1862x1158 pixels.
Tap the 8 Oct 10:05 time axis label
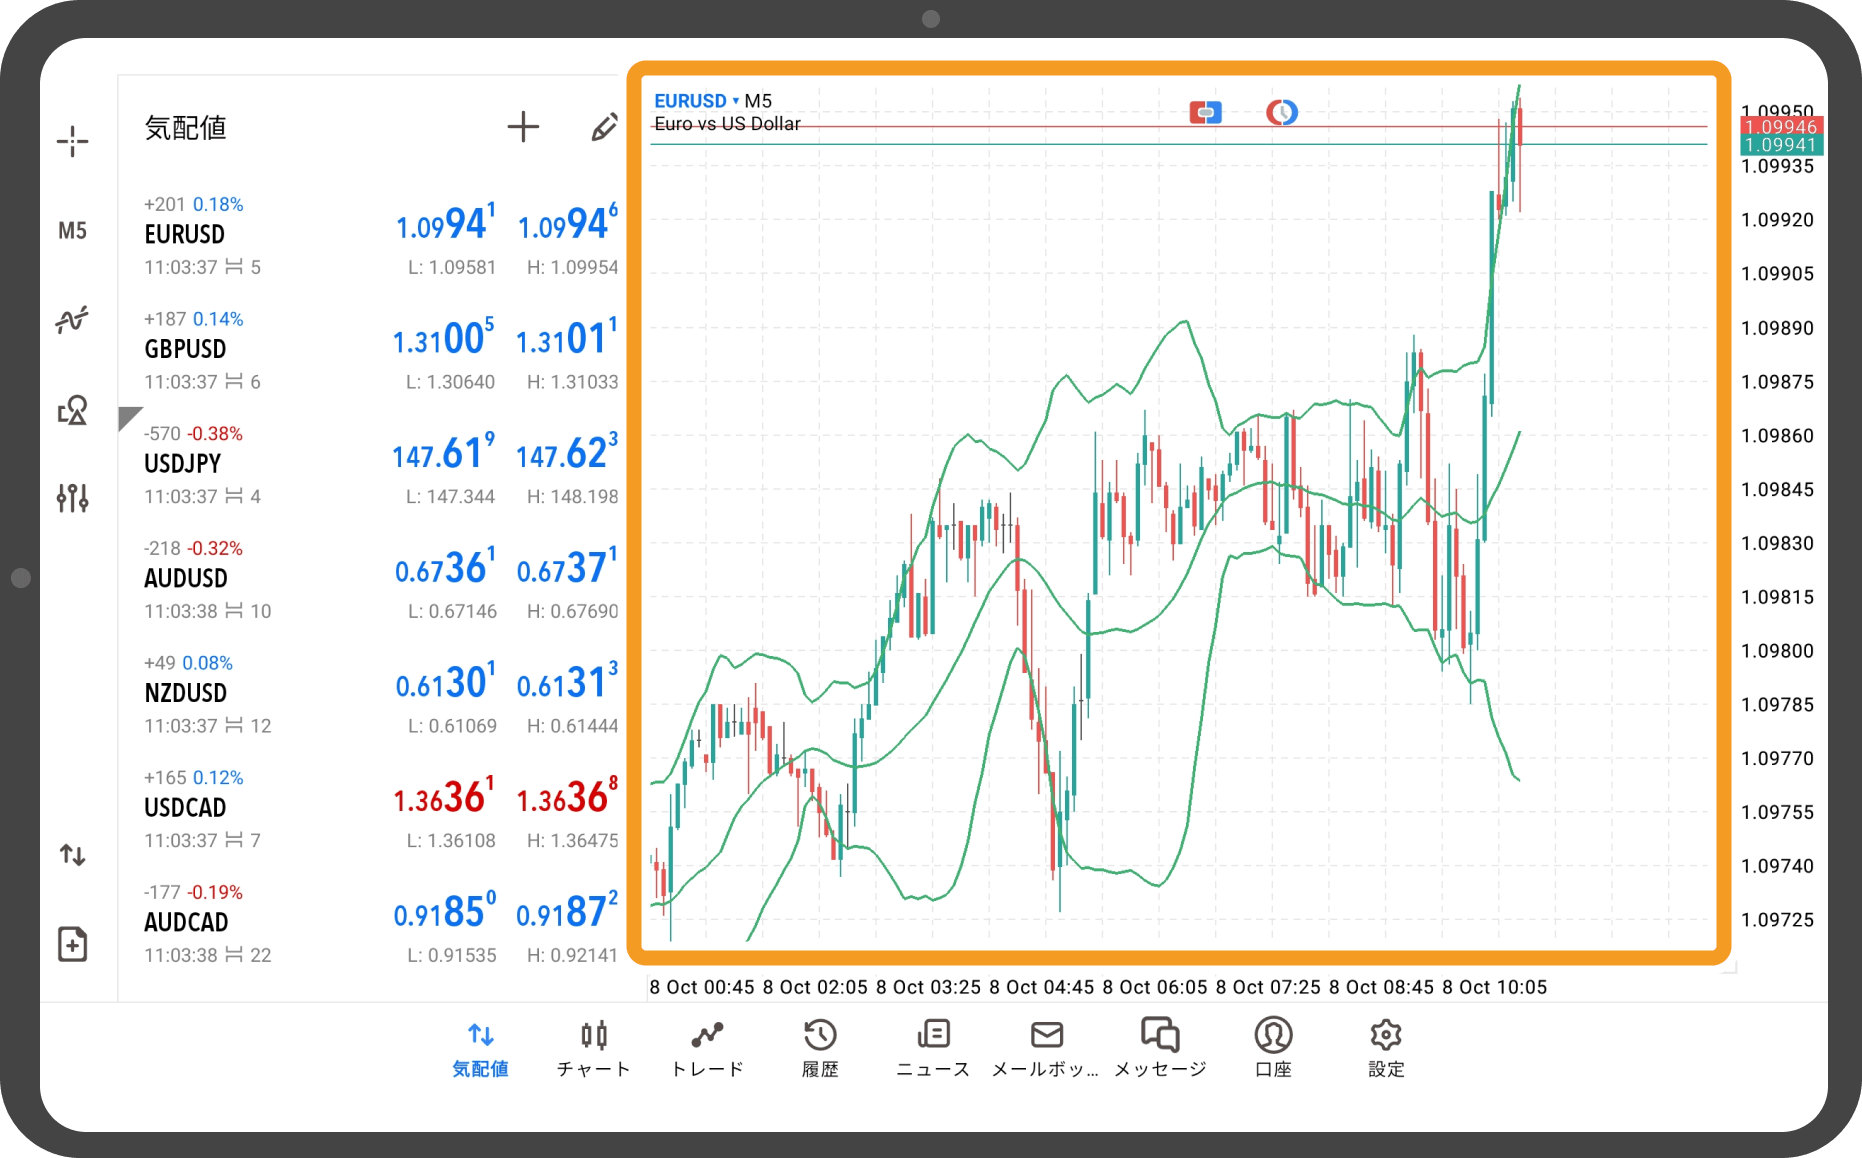tap(1494, 987)
